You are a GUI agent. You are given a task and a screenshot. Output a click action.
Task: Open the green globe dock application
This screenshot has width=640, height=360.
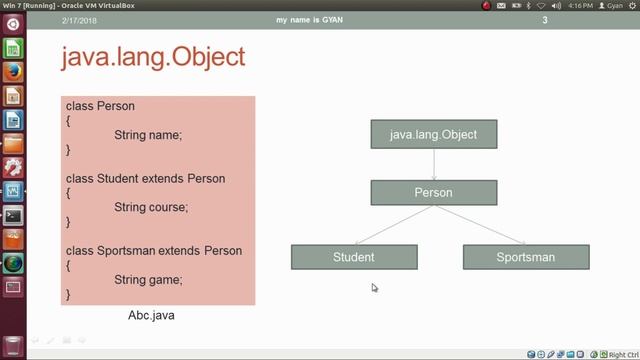click(13, 263)
